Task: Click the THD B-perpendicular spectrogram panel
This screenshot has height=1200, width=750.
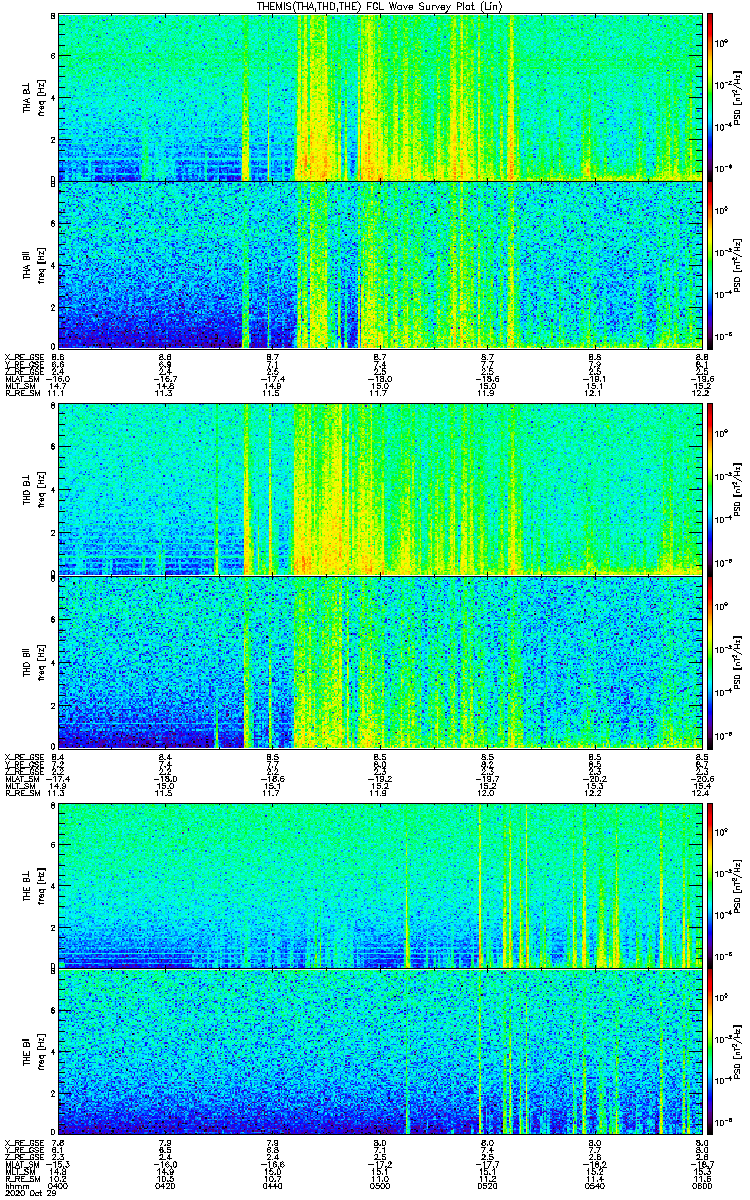Action: (378, 488)
